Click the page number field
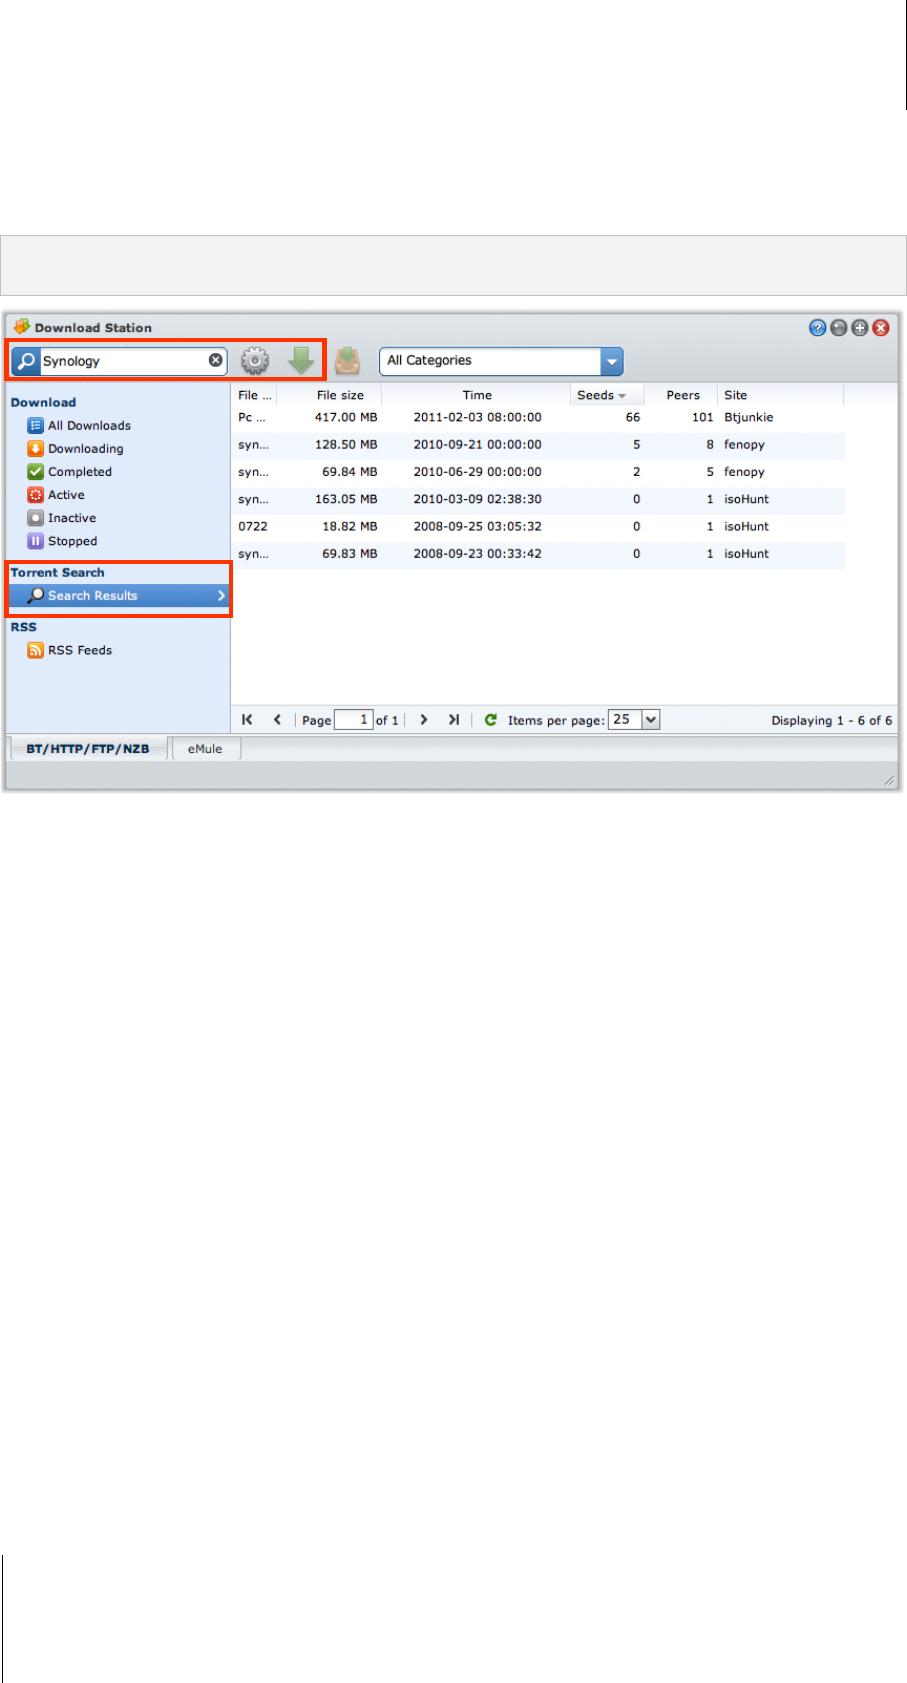 click(x=353, y=719)
